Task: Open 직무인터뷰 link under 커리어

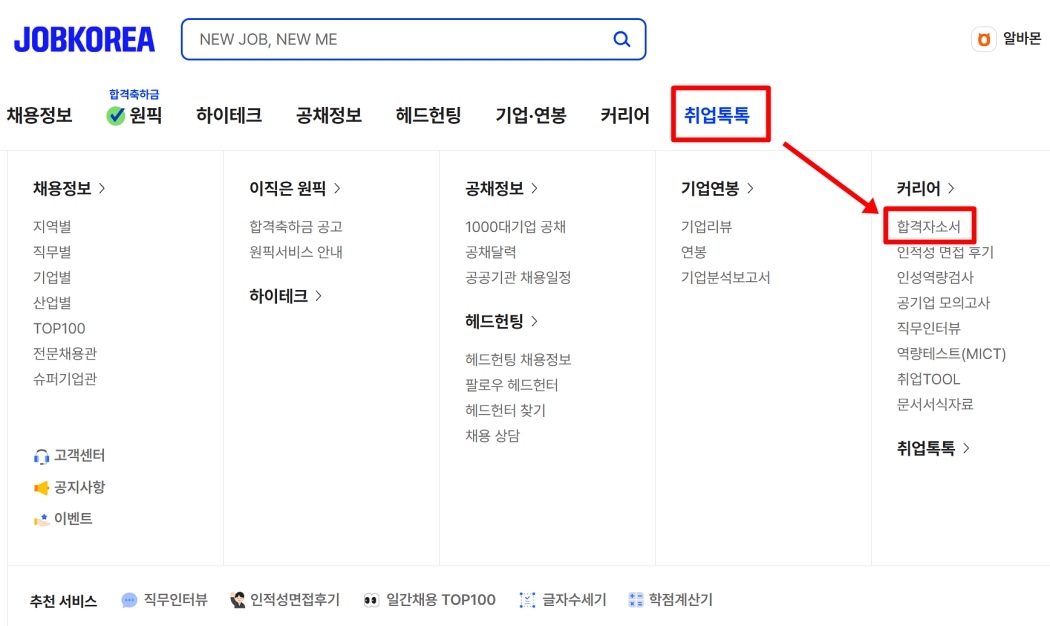Action: pyautogui.click(x=929, y=328)
